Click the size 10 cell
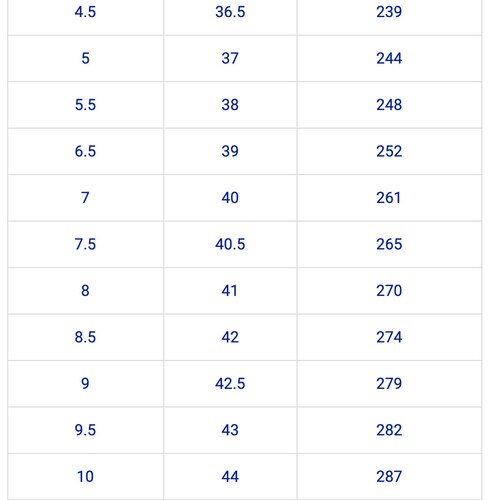Image resolution: width=500 pixels, height=500 pixels. [x=85, y=477]
